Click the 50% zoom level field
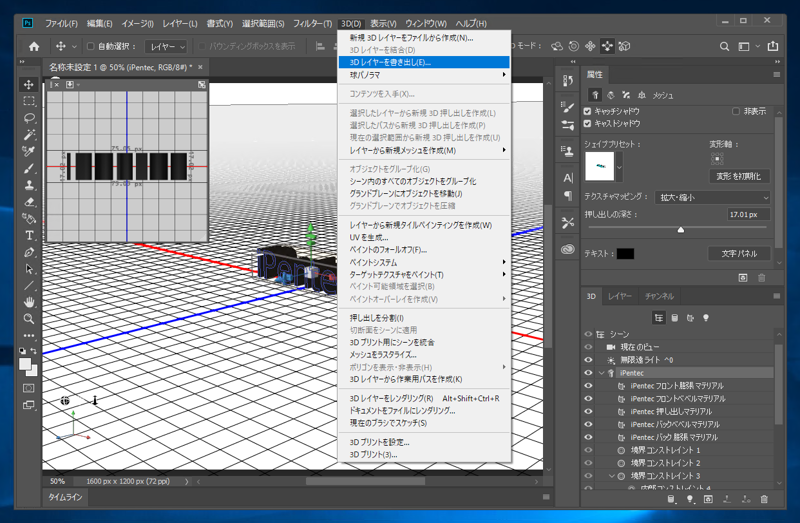This screenshot has width=800, height=523. coord(58,481)
